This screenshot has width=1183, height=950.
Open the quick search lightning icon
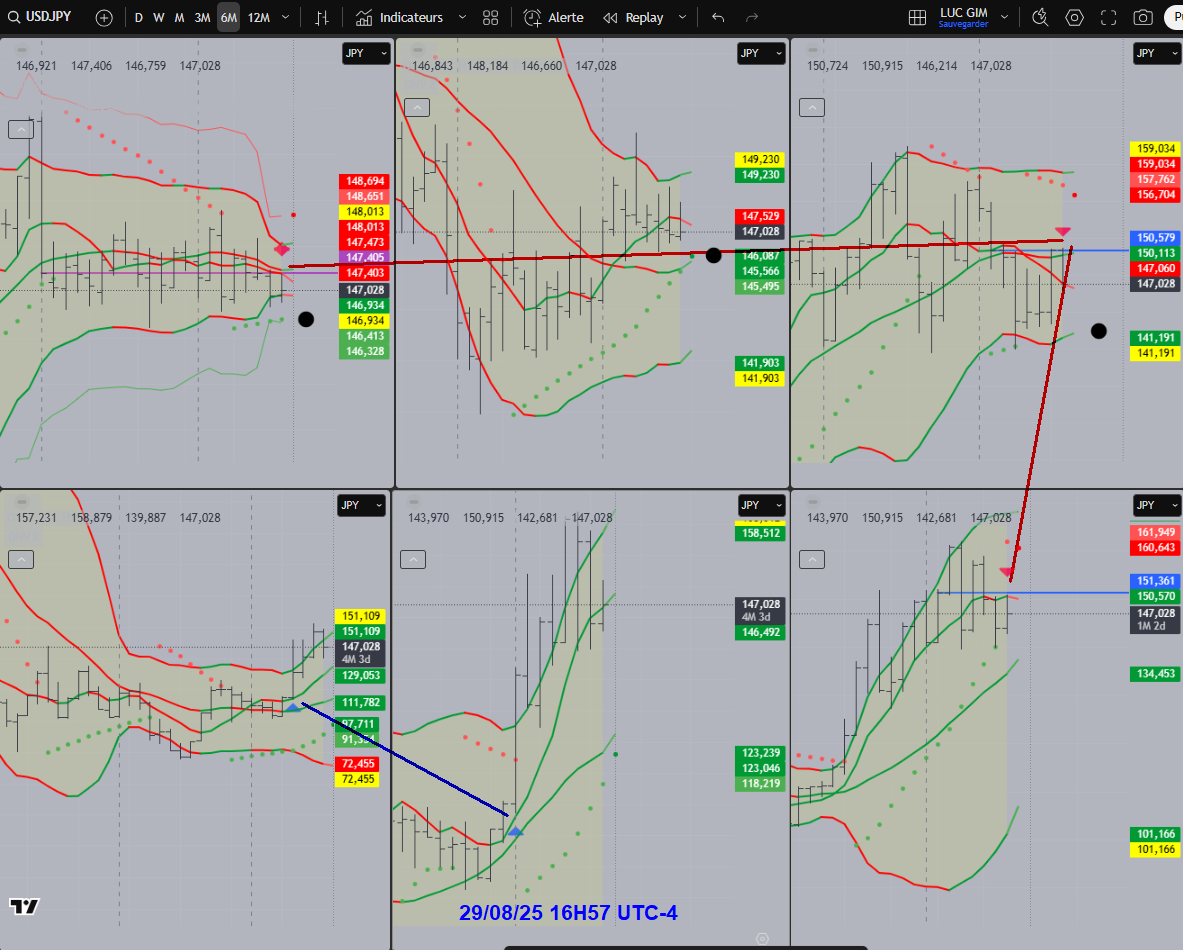[x=1040, y=17]
